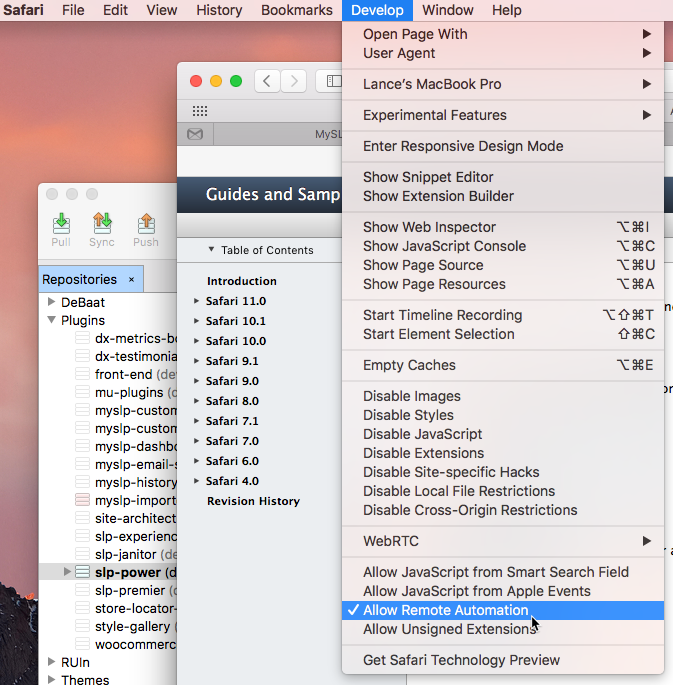The image size is (673, 685).
Task: Open the WebRTC submenu
Action: 503,541
